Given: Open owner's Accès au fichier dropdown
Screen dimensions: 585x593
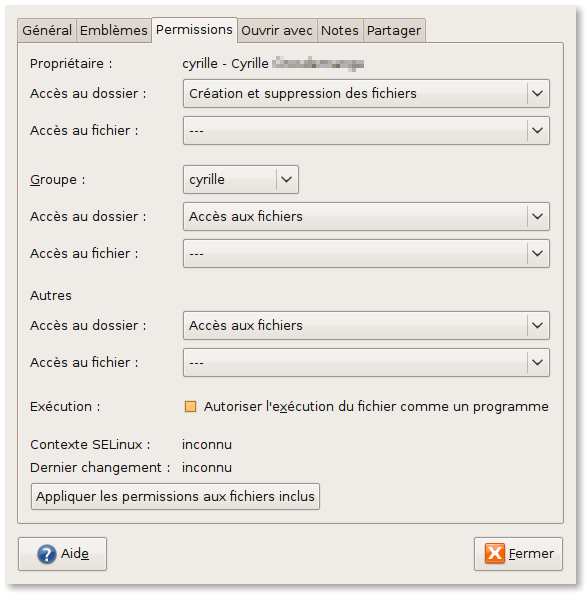Looking at the screenshot, I should (366, 130).
